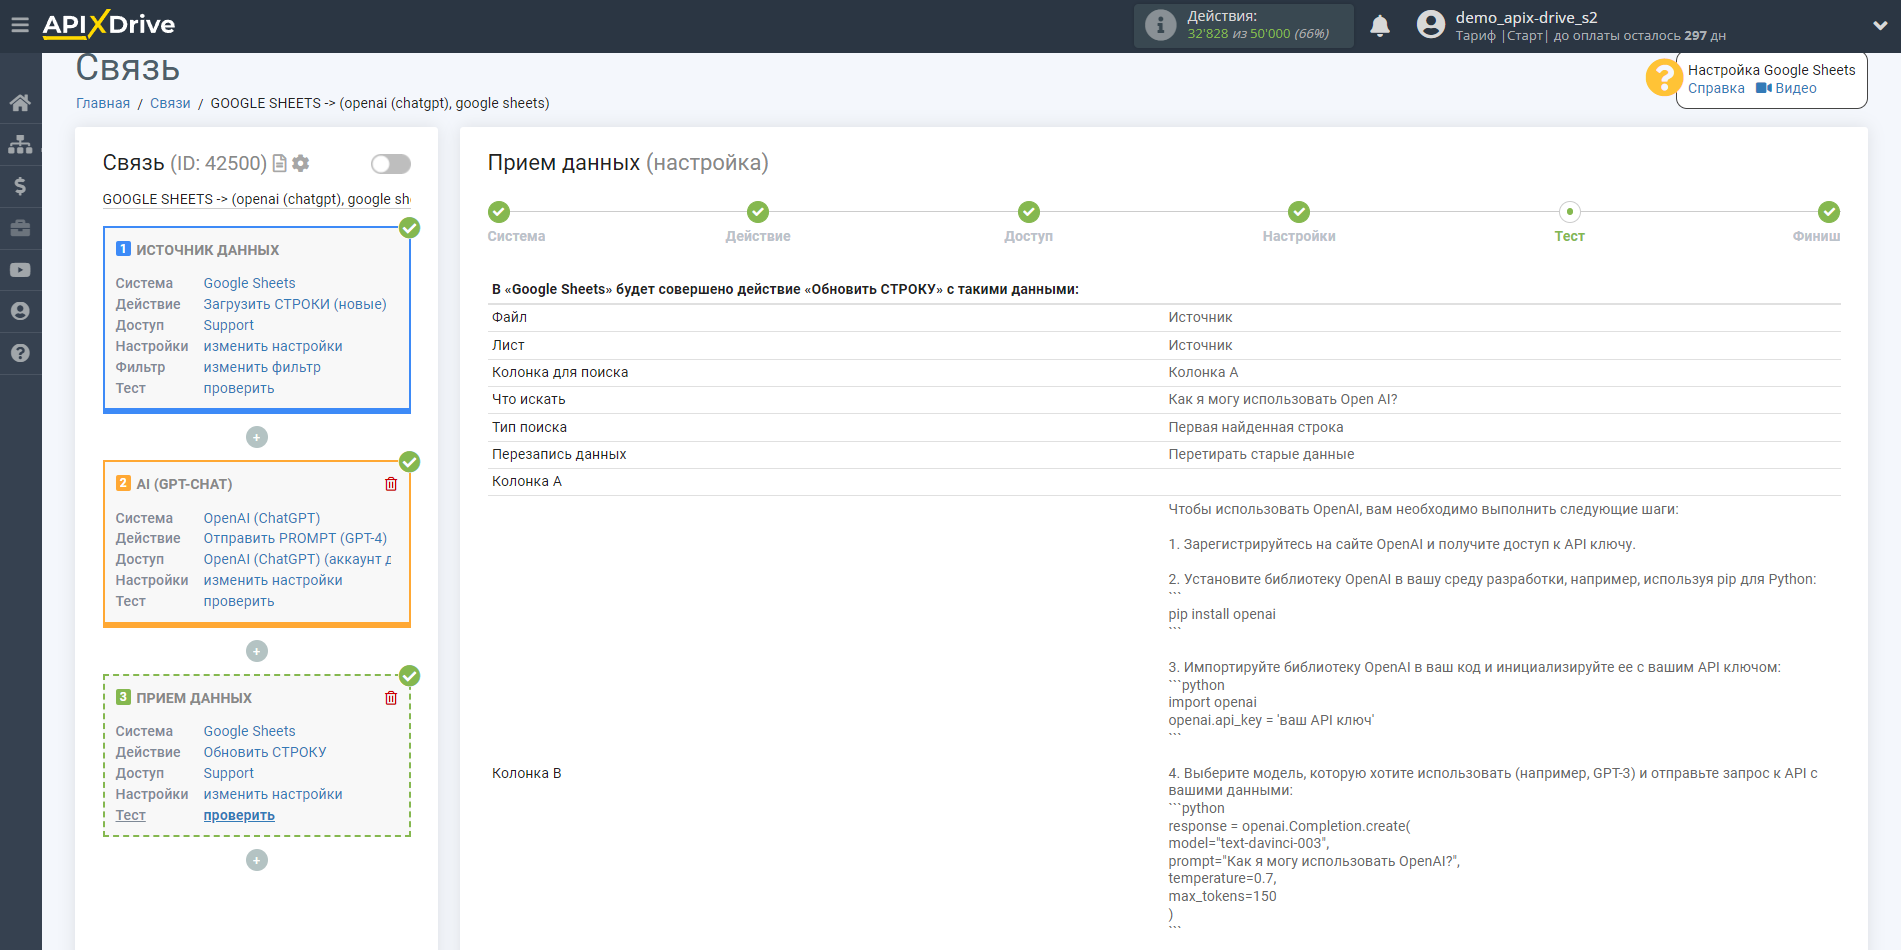This screenshot has height=950, width=1901.
Task: Click the user avatar icon in header
Action: [1431, 25]
